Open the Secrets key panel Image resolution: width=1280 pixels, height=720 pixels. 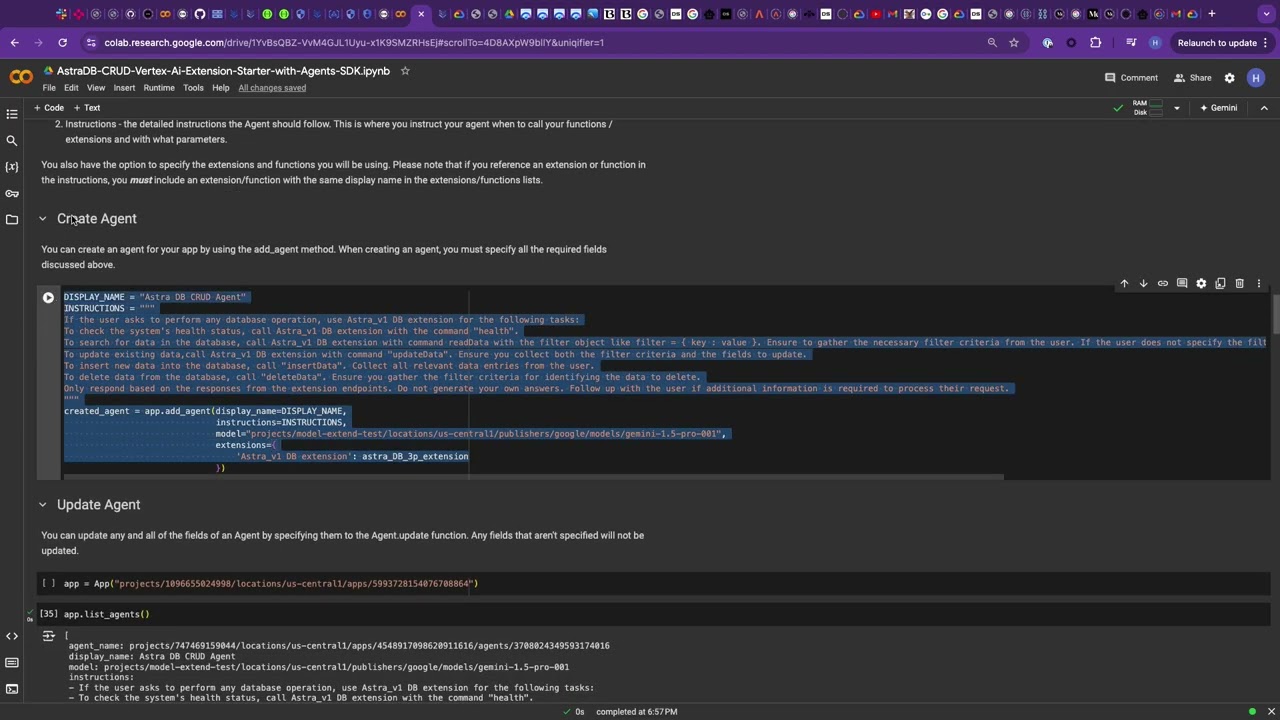coord(12,193)
